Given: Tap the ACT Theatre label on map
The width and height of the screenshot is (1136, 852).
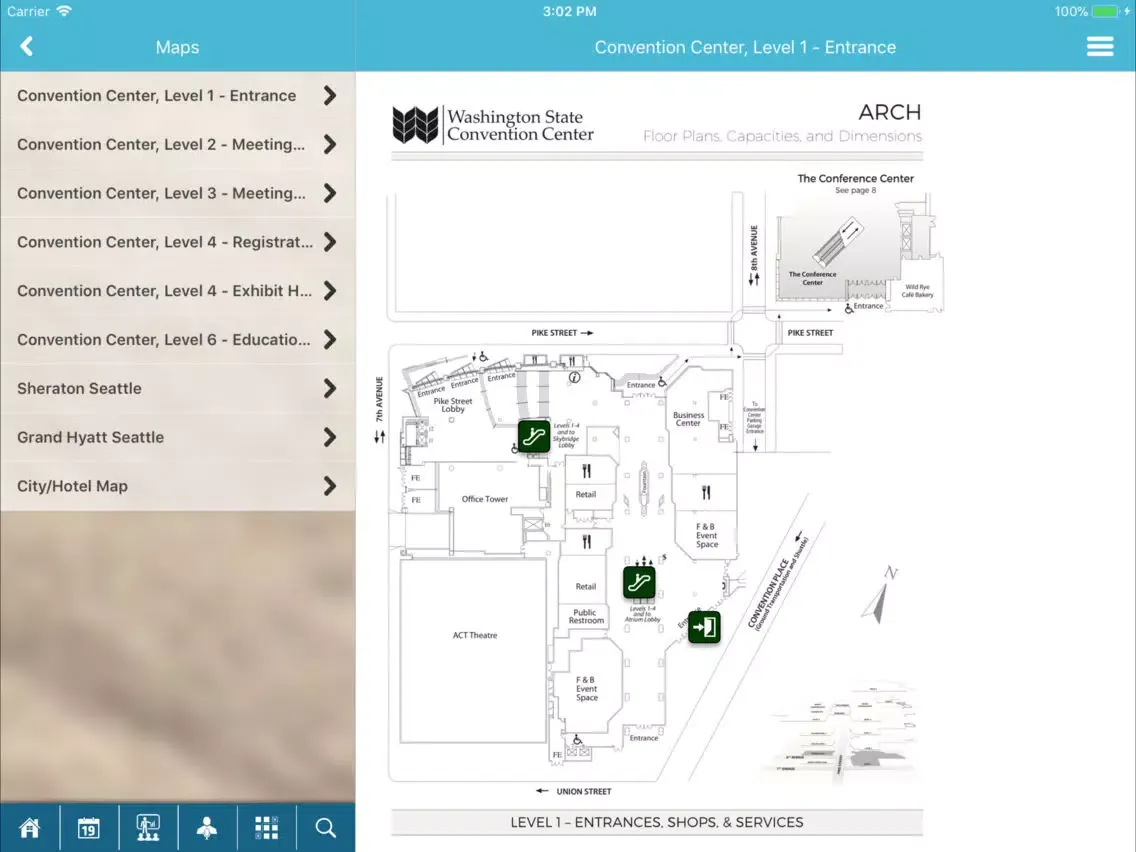Looking at the screenshot, I should coord(475,635).
